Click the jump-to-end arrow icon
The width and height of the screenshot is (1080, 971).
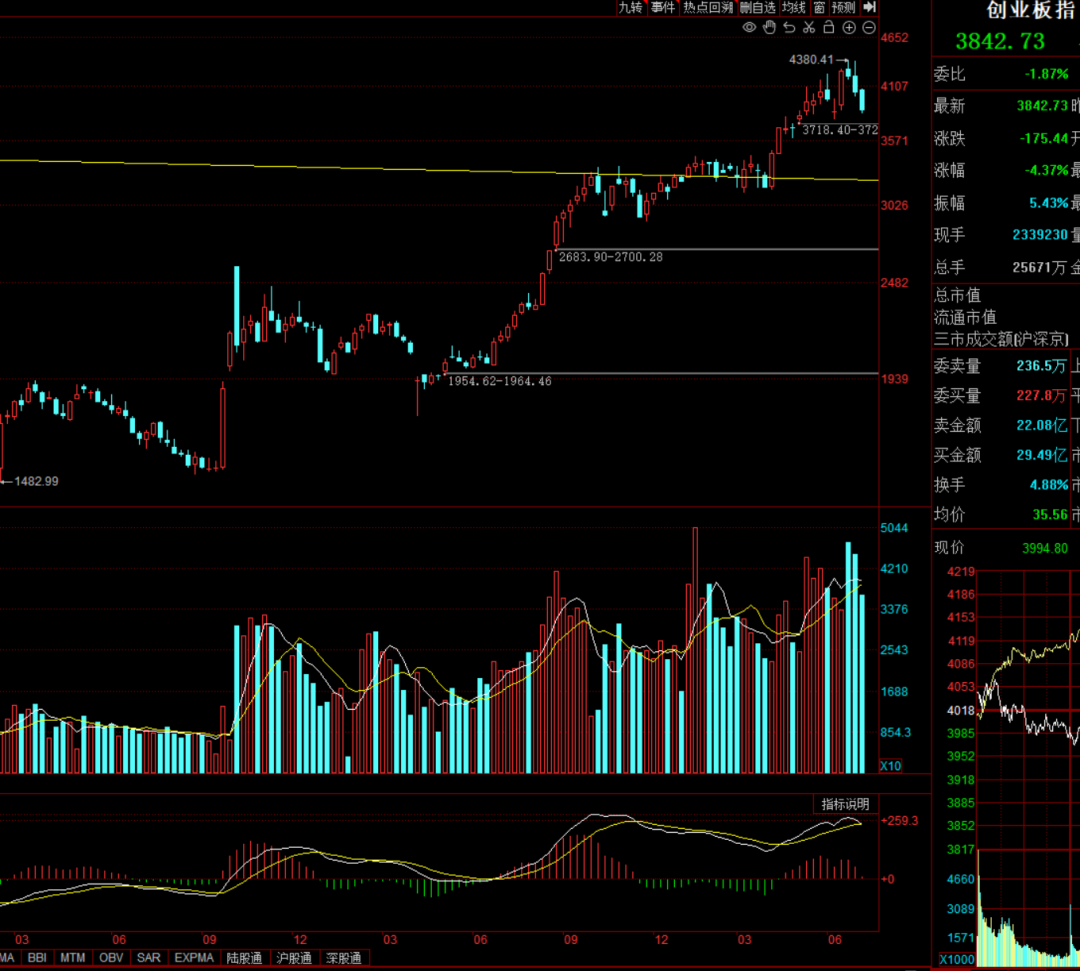[870, 7]
